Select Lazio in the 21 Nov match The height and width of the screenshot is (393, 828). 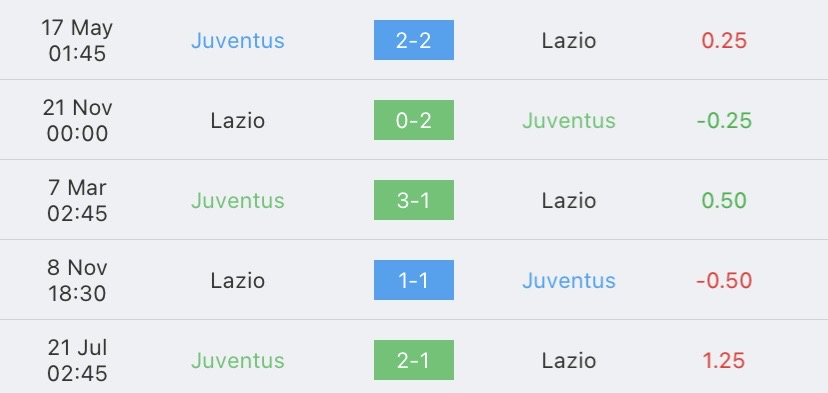pyautogui.click(x=238, y=120)
